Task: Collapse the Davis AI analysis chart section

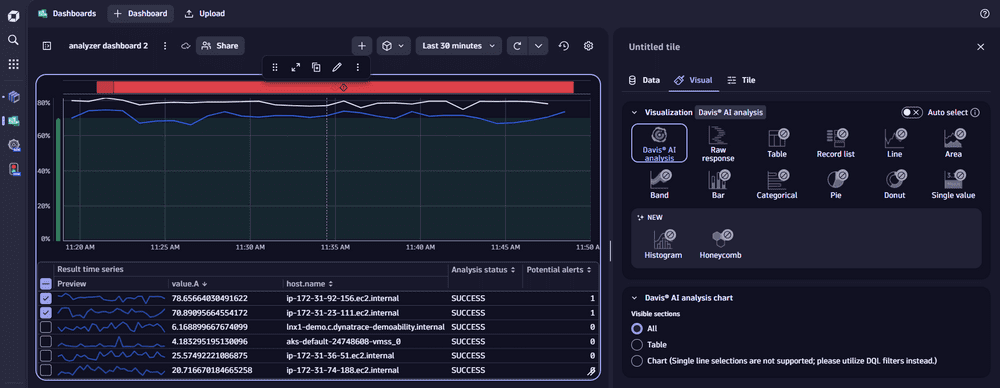Action: click(x=635, y=298)
